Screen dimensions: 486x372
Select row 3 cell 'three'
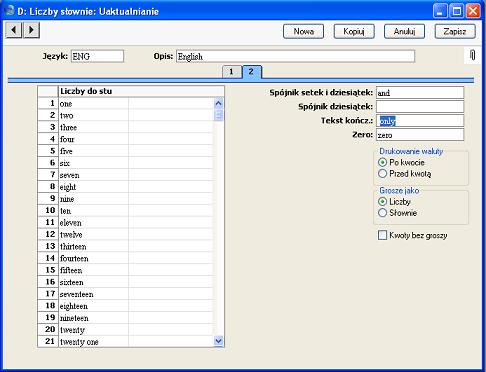point(93,127)
